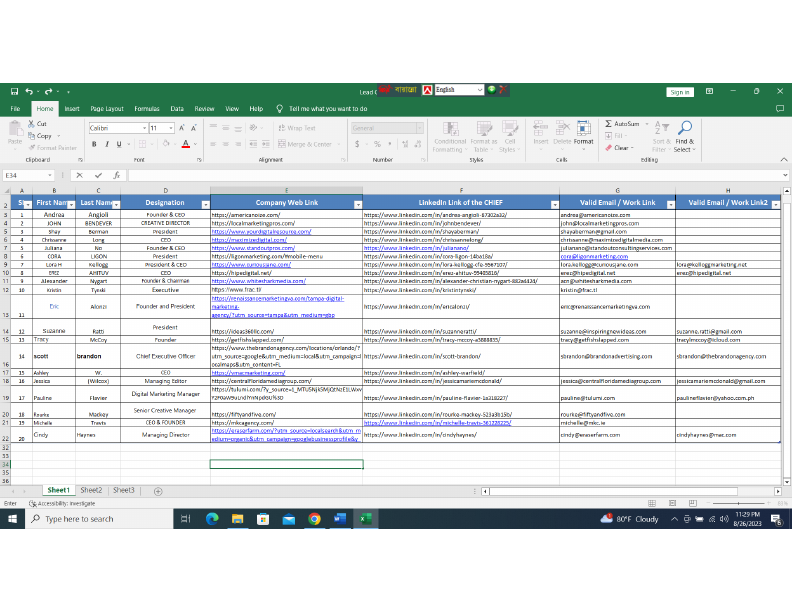This screenshot has width=792, height=612.
Task: Open Valid Email / Work Link filter dropdown
Action: click(x=671, y=204)
